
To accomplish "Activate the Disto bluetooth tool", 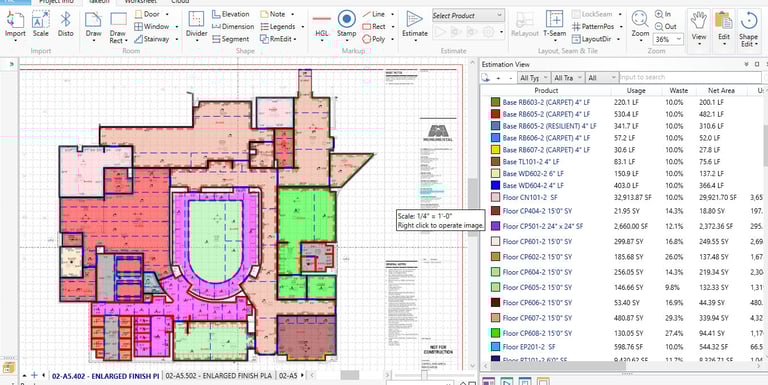I will 66,21.
